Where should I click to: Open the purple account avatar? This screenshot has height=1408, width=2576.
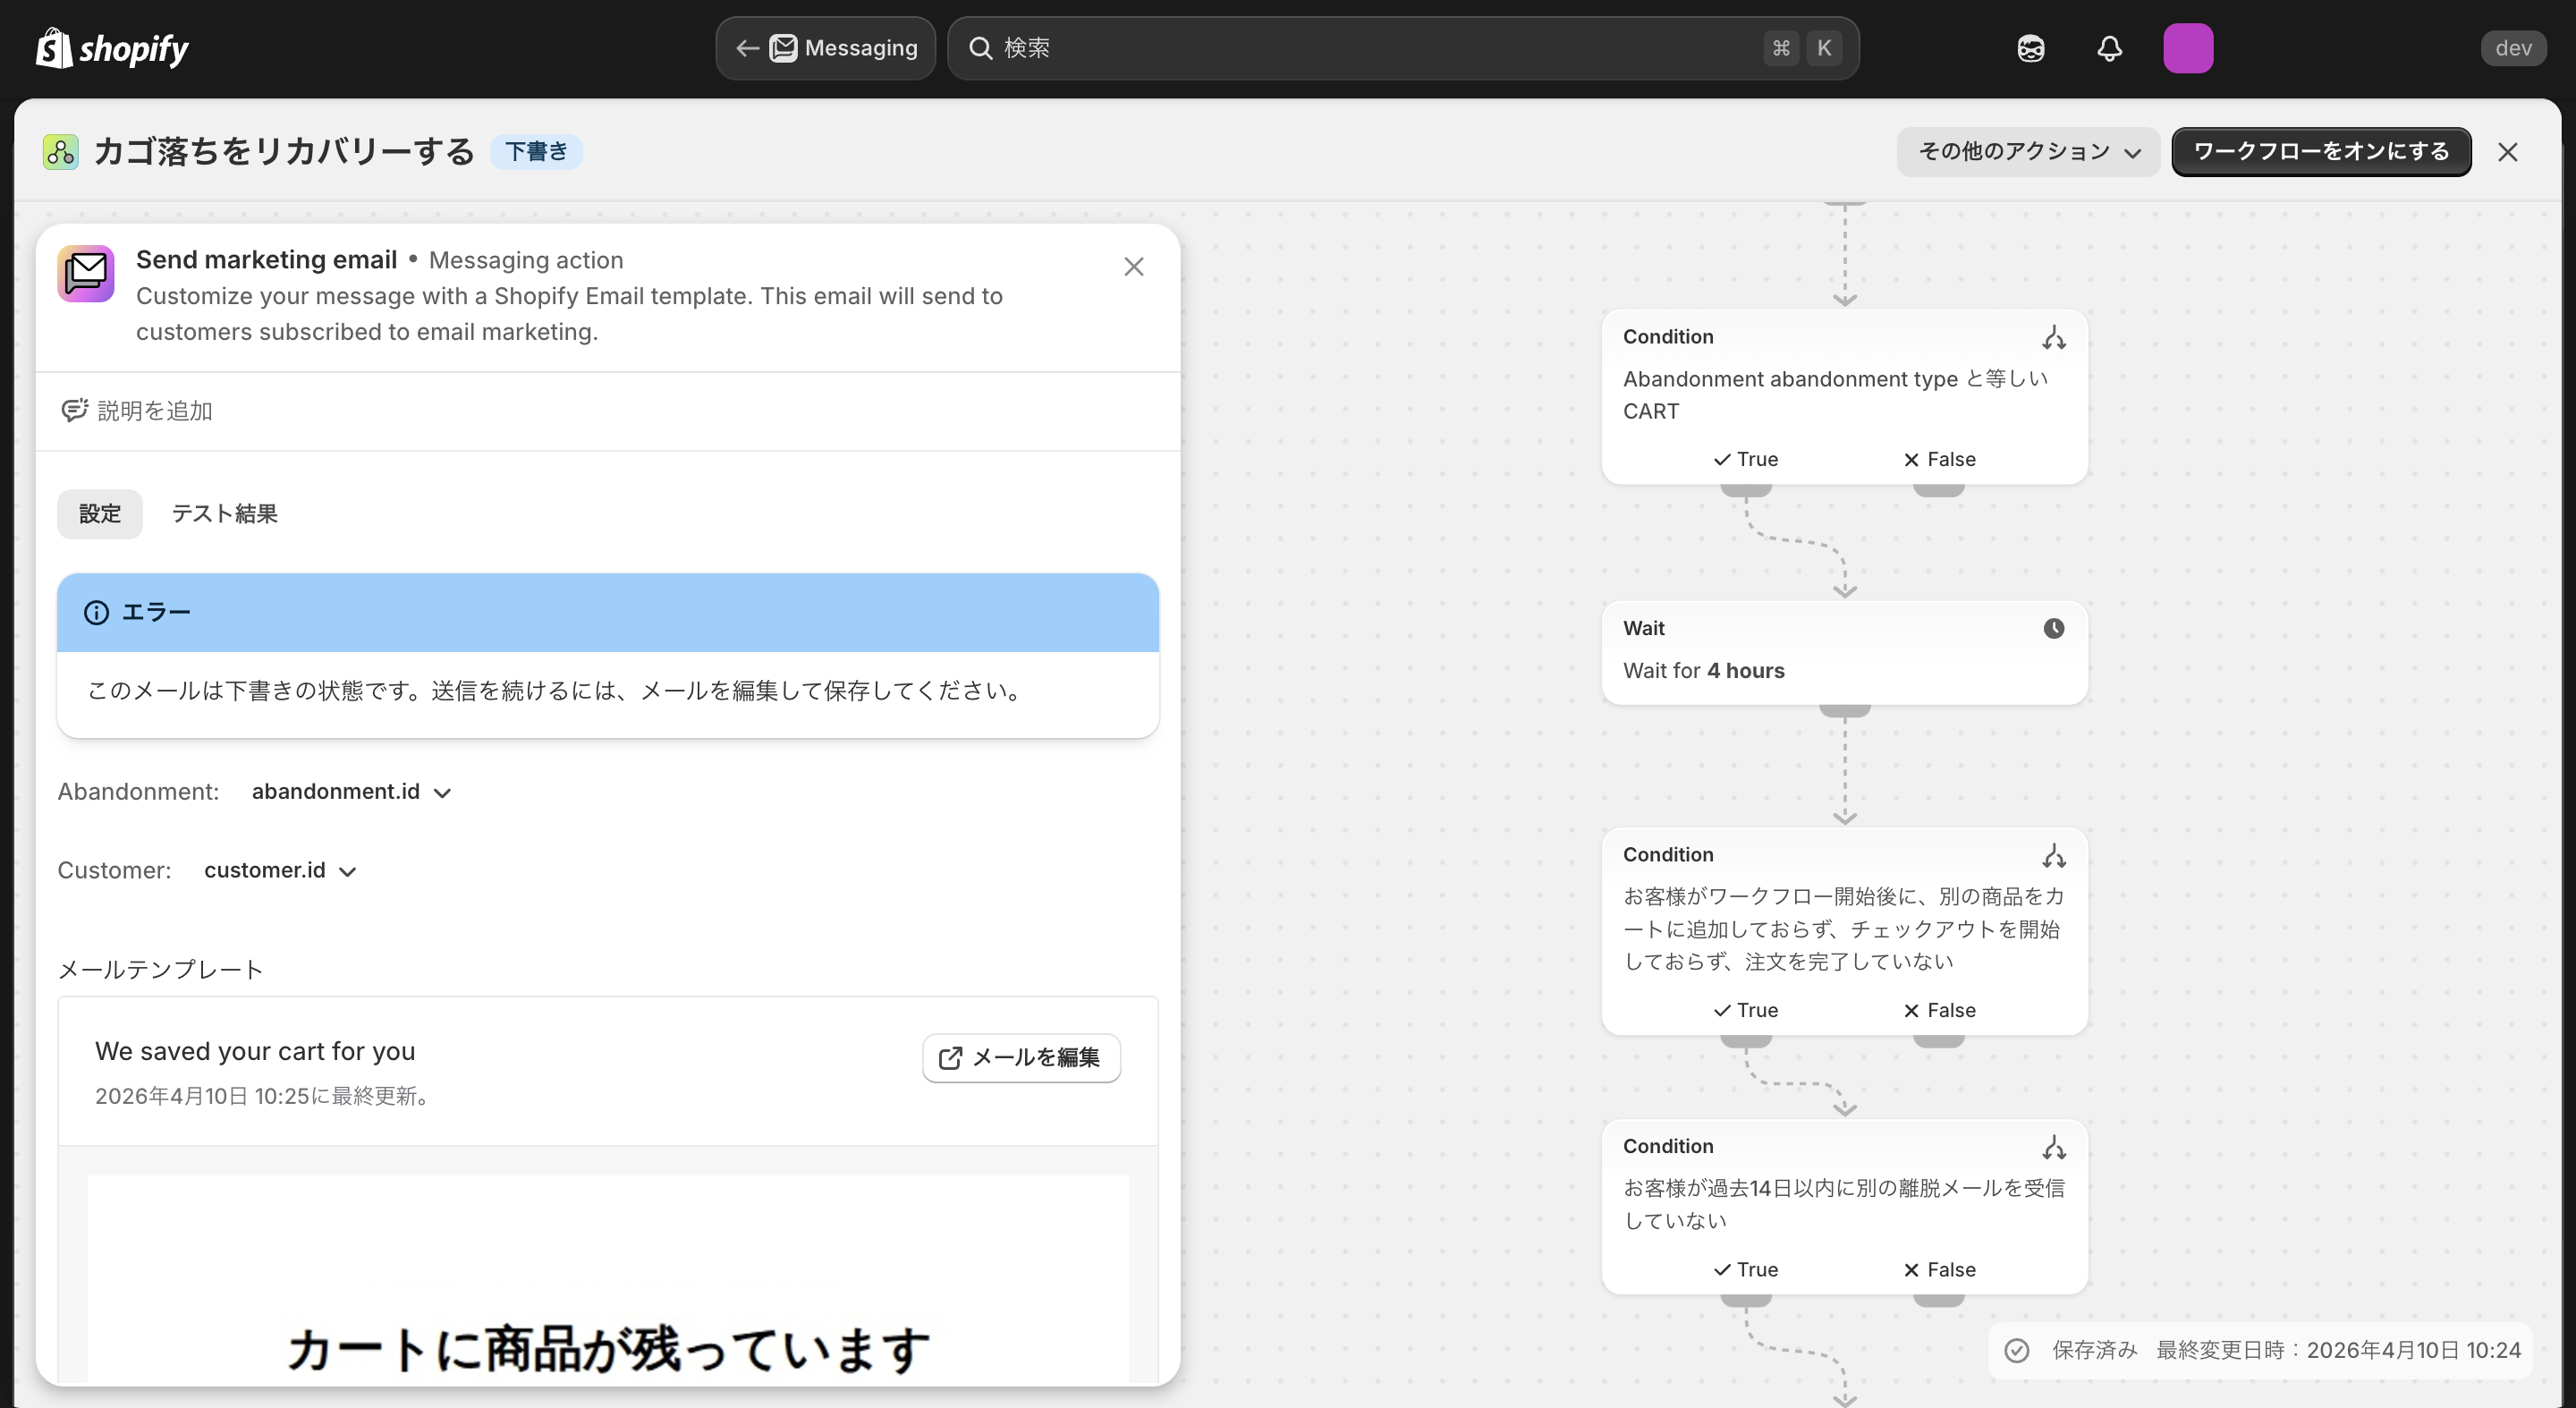pyautogui.click(x=2189, y=48)
